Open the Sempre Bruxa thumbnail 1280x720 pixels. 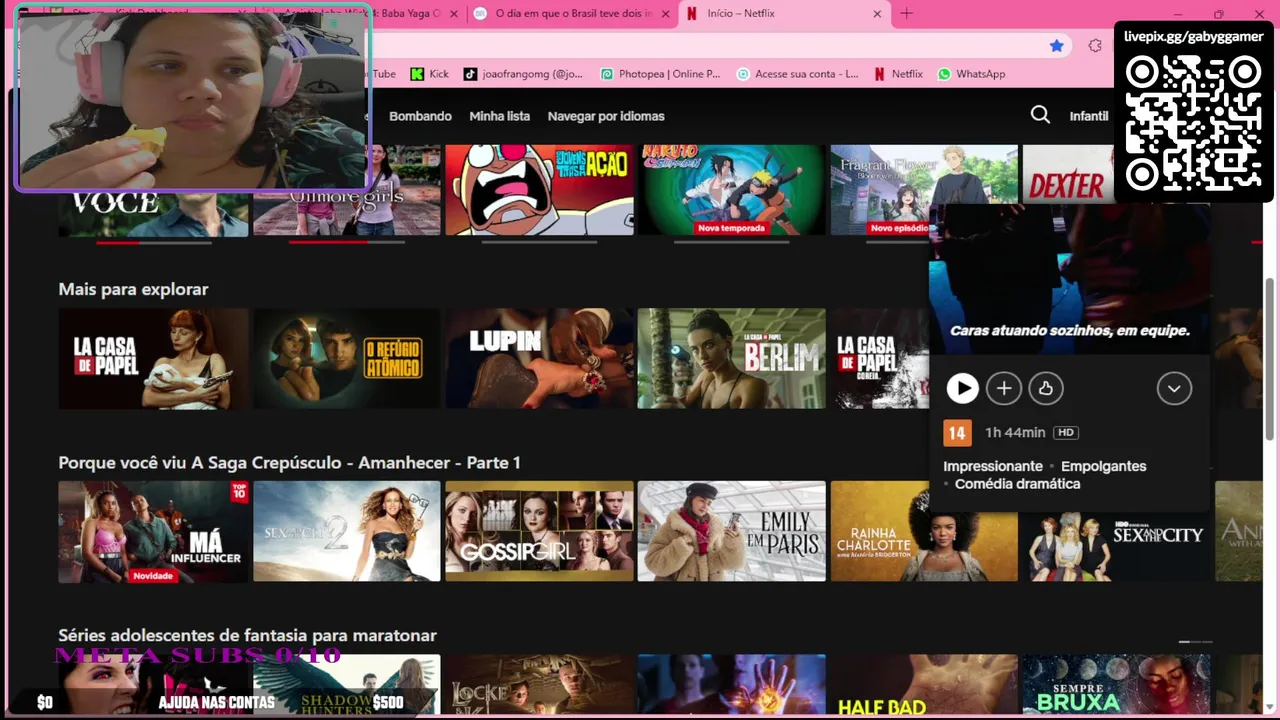[1116, 685]
